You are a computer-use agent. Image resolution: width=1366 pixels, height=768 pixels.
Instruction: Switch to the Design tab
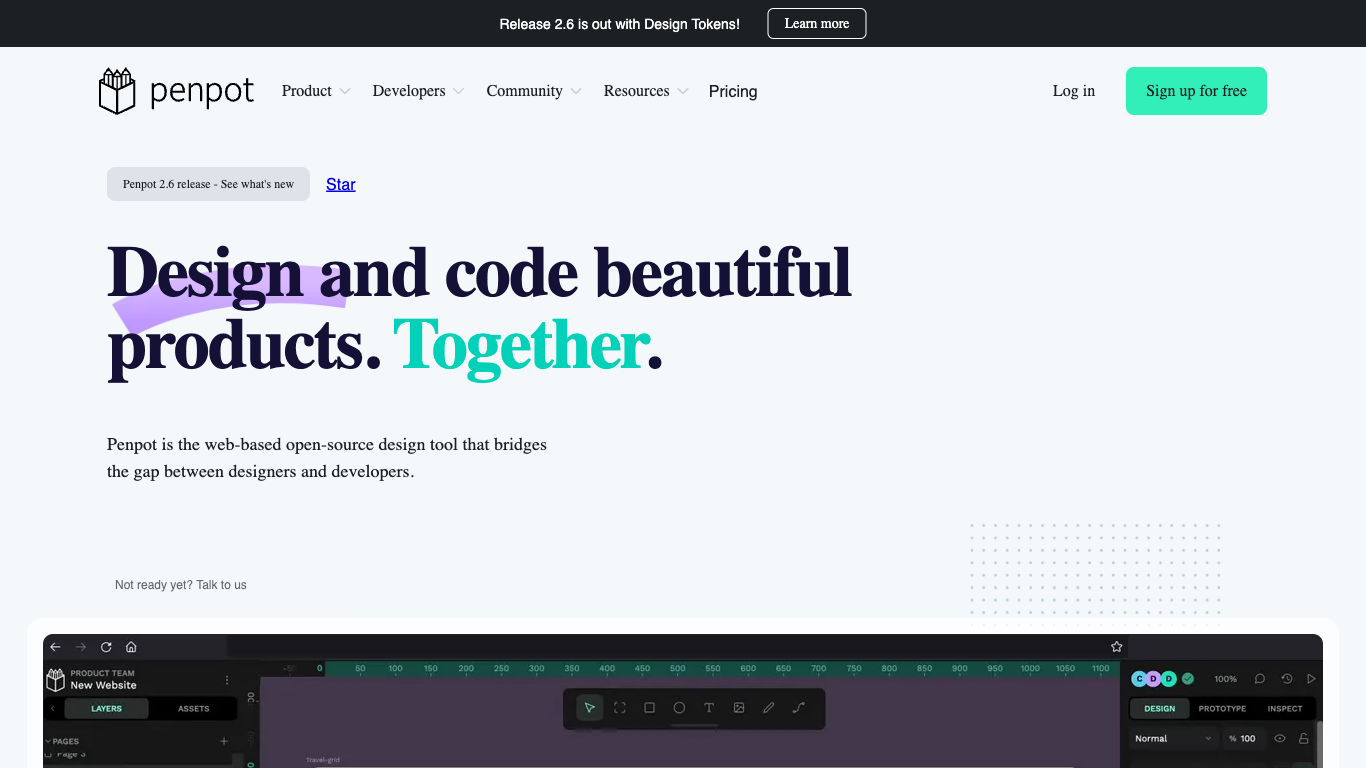(1160, 709)
